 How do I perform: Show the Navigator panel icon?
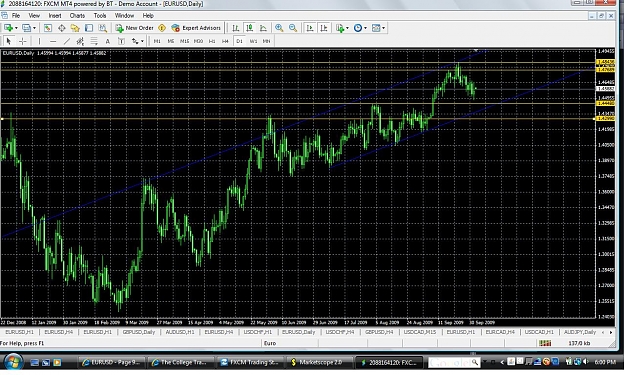75,28
